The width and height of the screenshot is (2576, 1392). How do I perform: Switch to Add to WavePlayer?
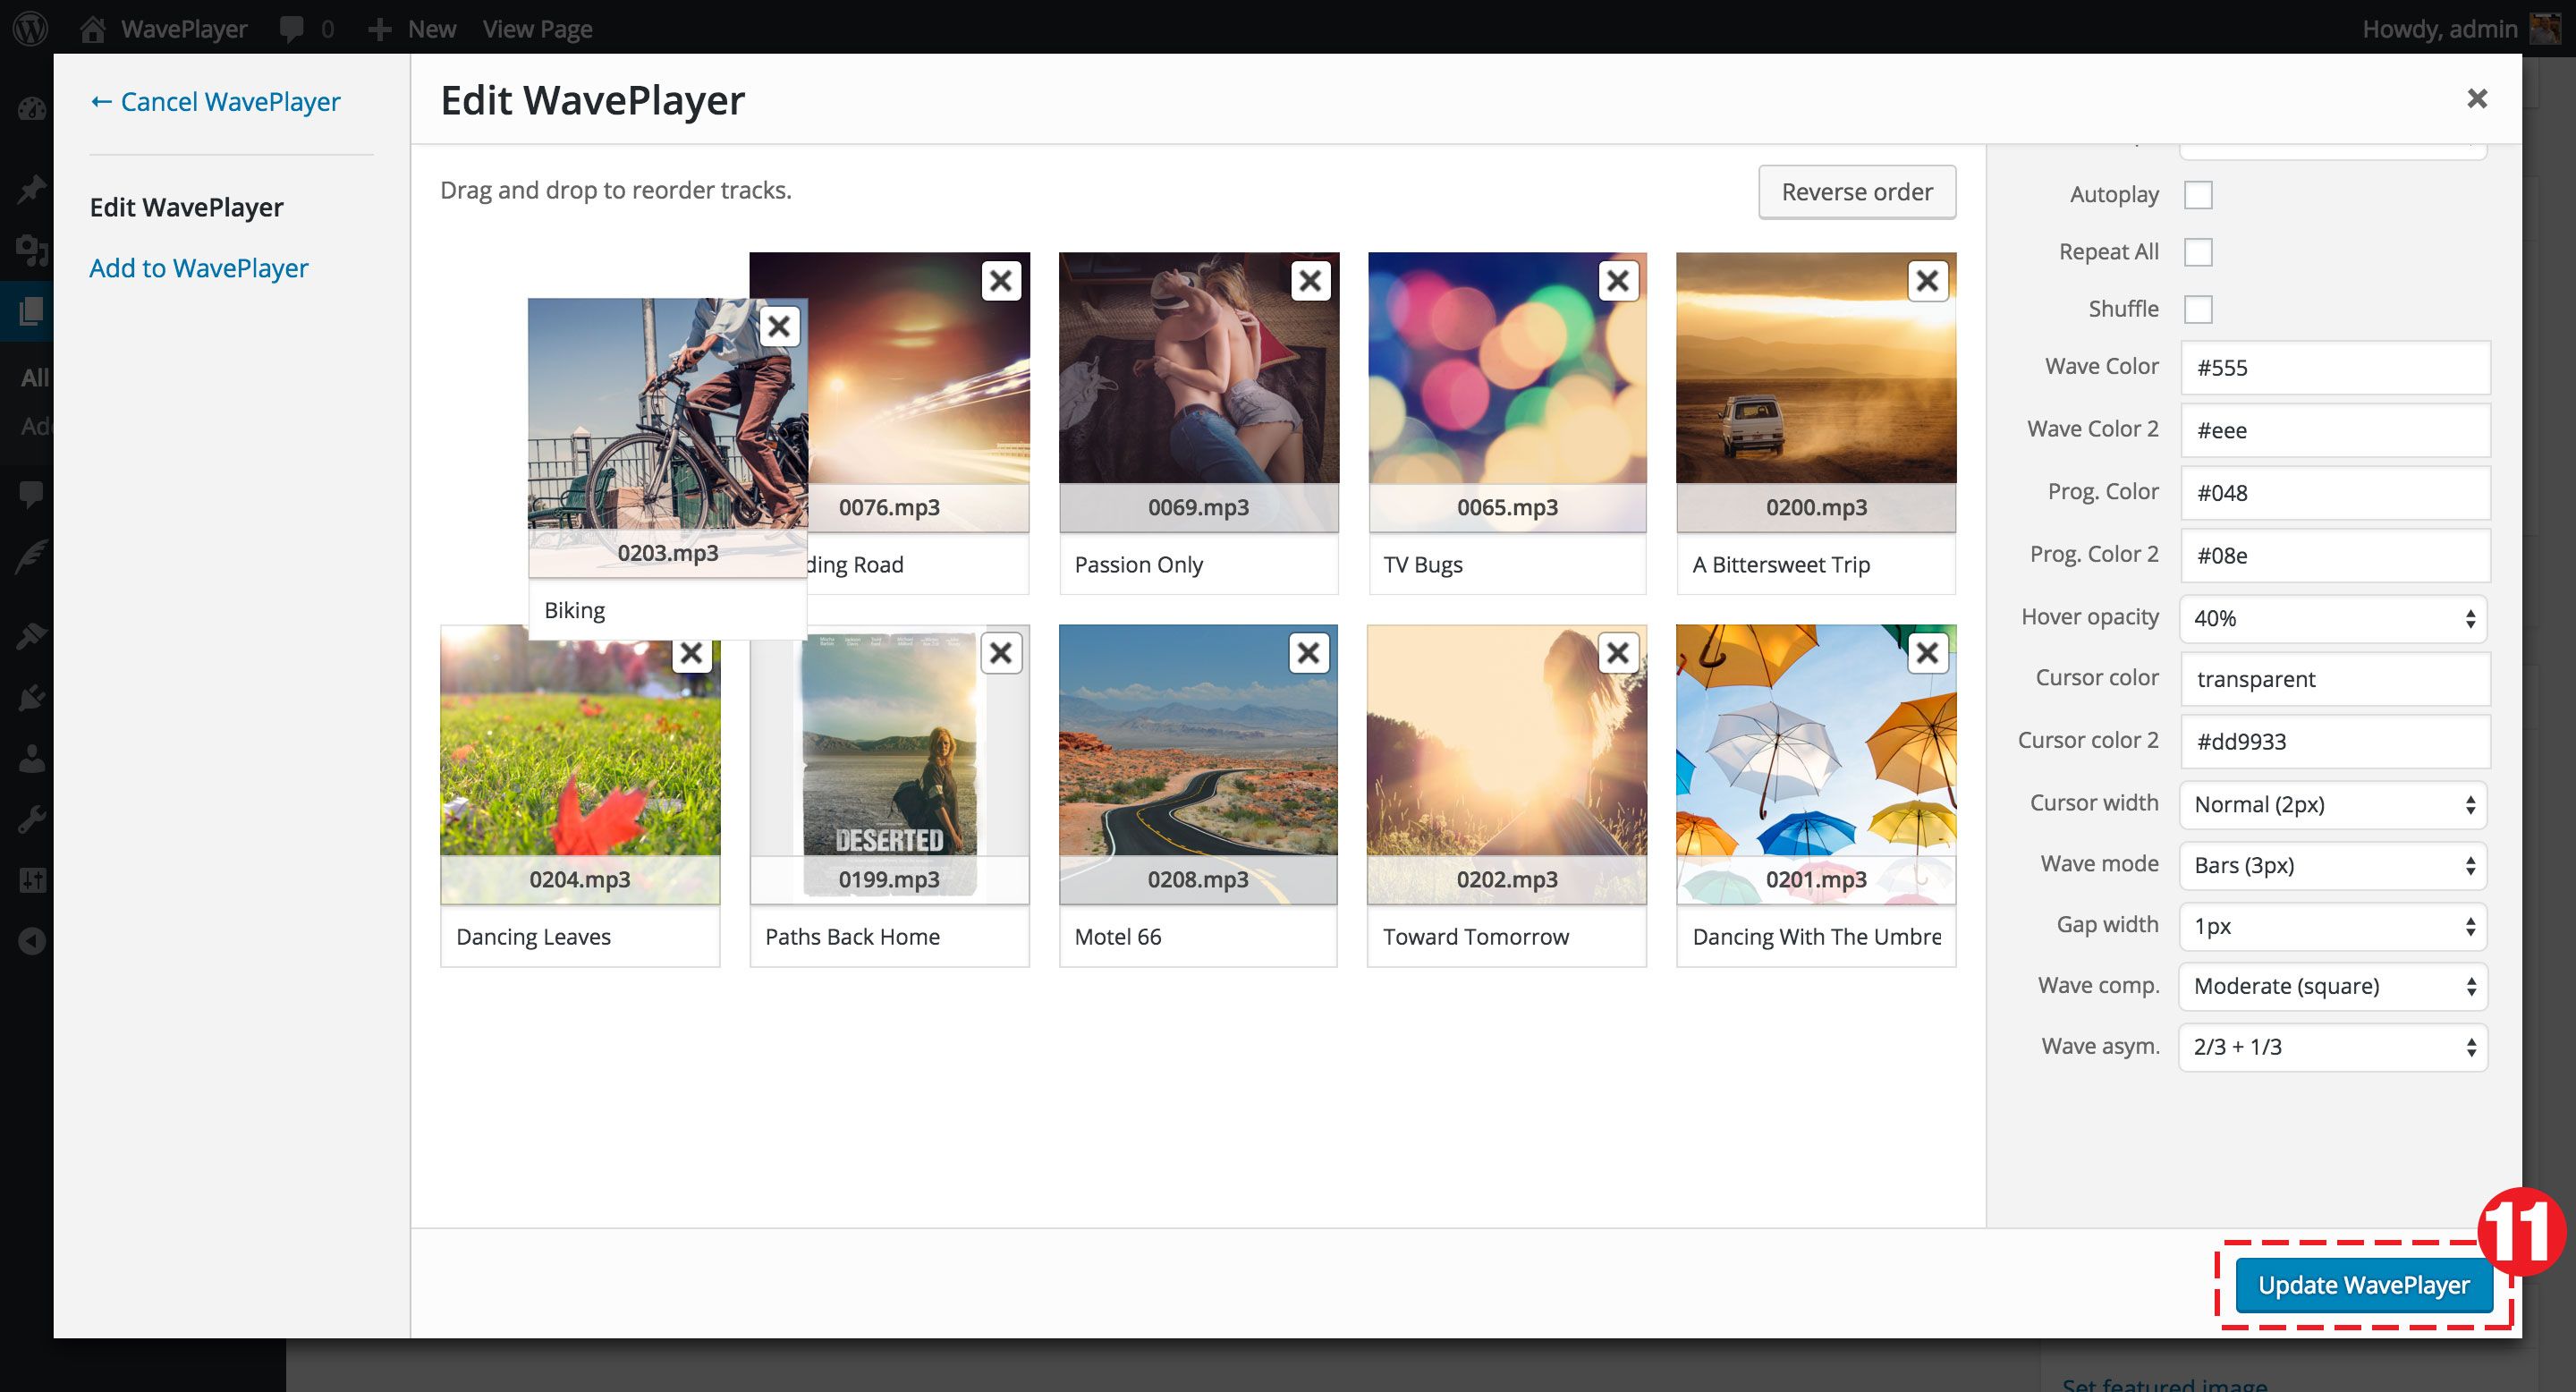199,268
